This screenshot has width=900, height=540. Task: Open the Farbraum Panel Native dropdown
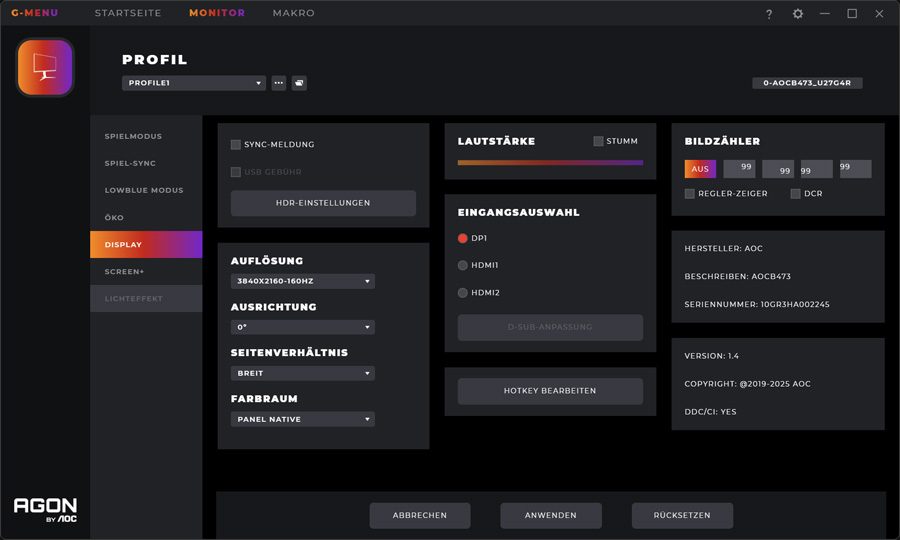coord(303,420)
